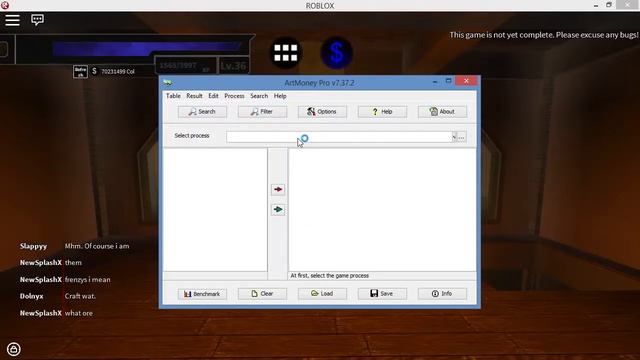Click NewSplashX 'what ore' chat message
This screenshot has height=360, width=640.
[x=79, y=313]
